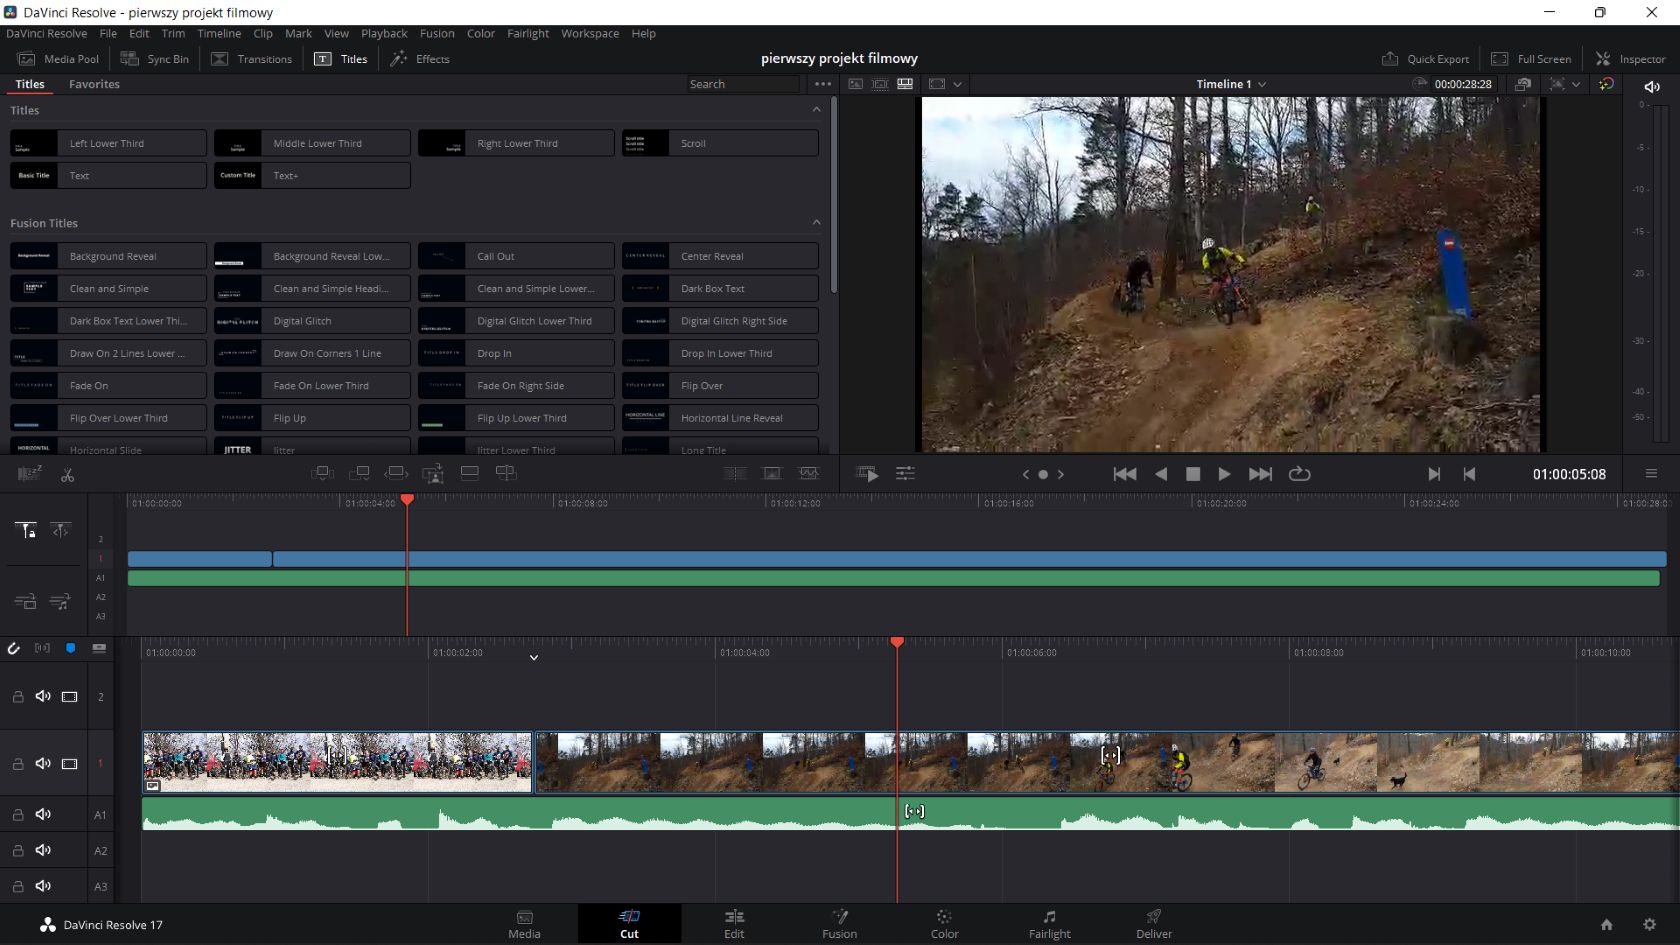This screenshot has width=1680, height=945.
Task: Lock video track 1
Action: 17,764
